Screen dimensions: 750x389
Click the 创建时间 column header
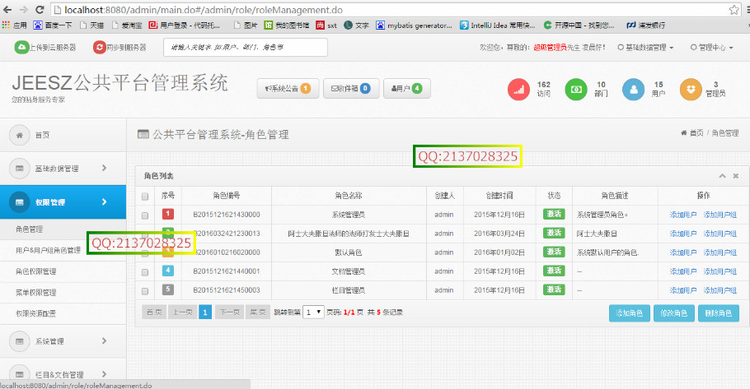click(499, 195)
